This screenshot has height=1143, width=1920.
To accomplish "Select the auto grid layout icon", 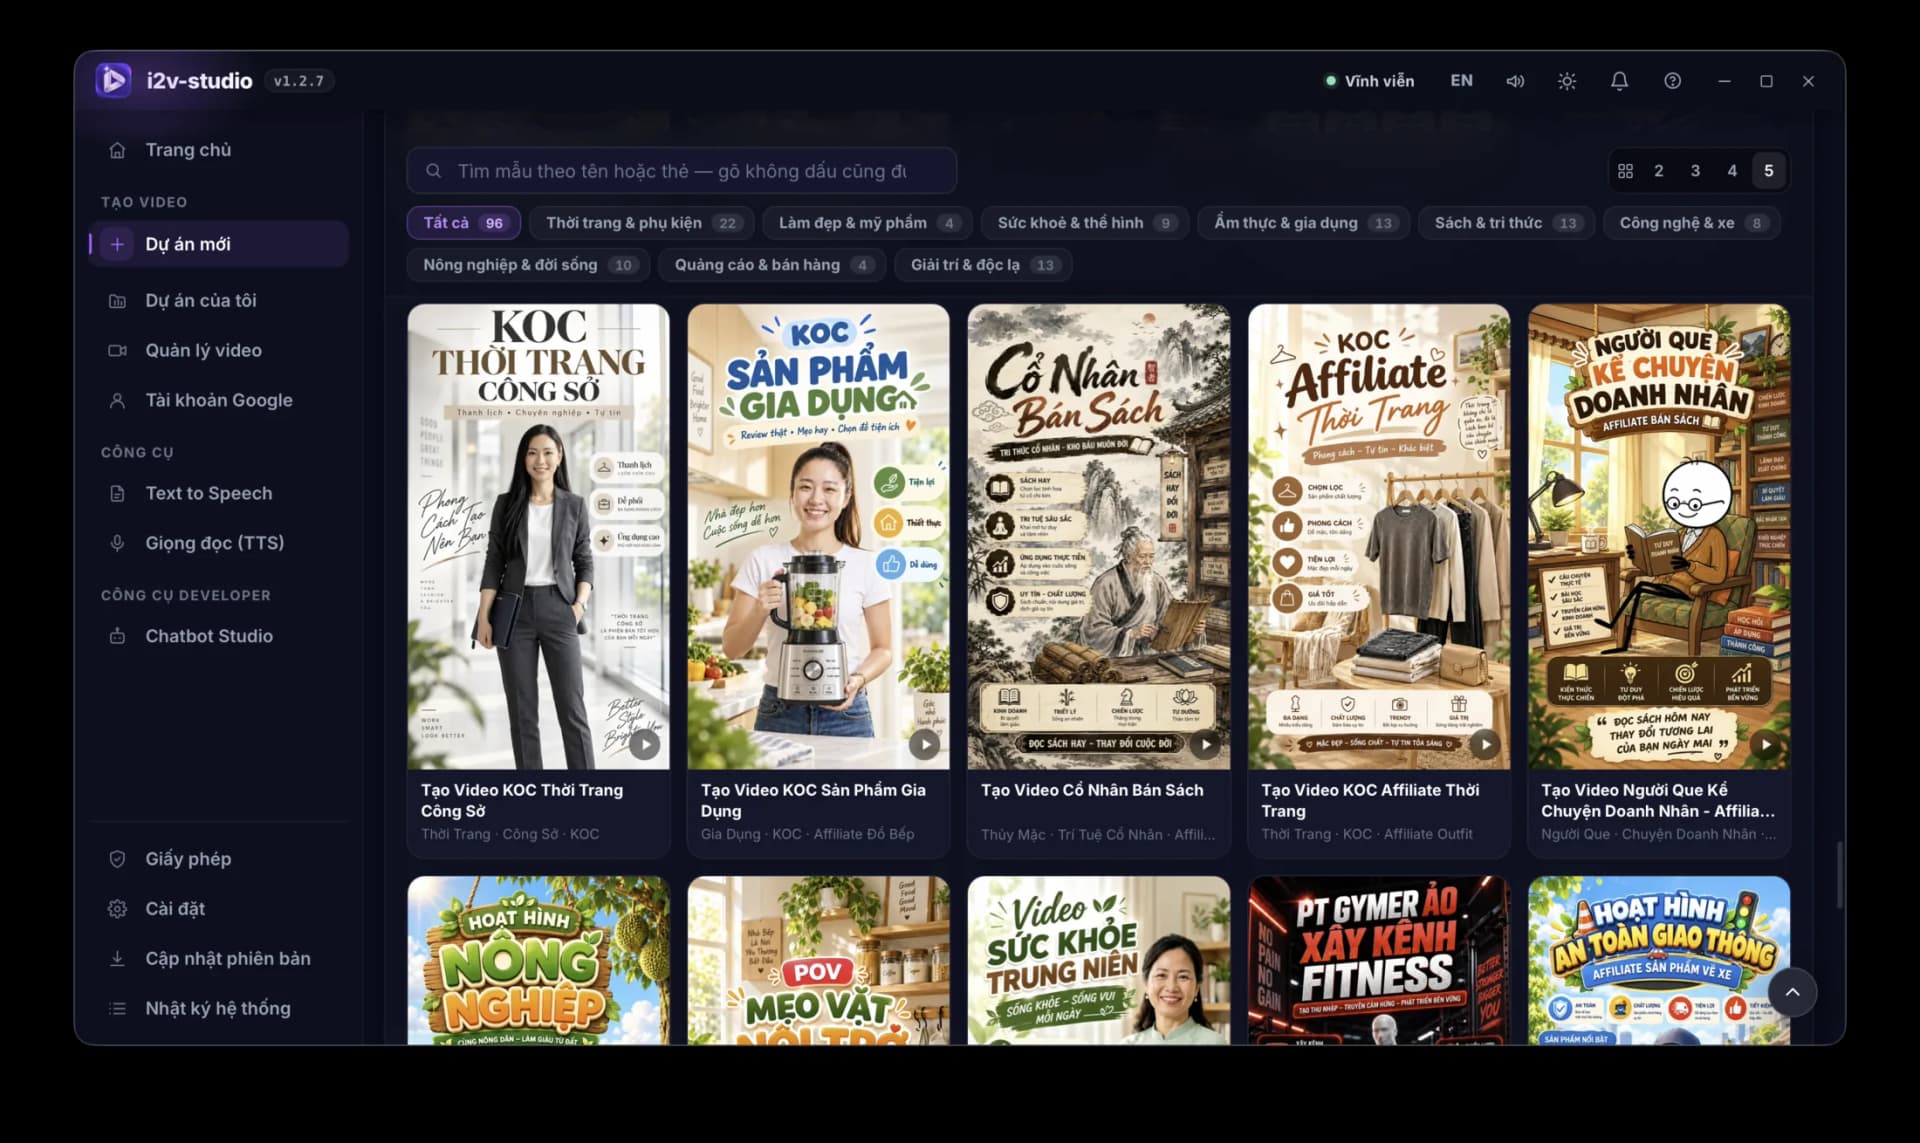I will point(1625,171).
